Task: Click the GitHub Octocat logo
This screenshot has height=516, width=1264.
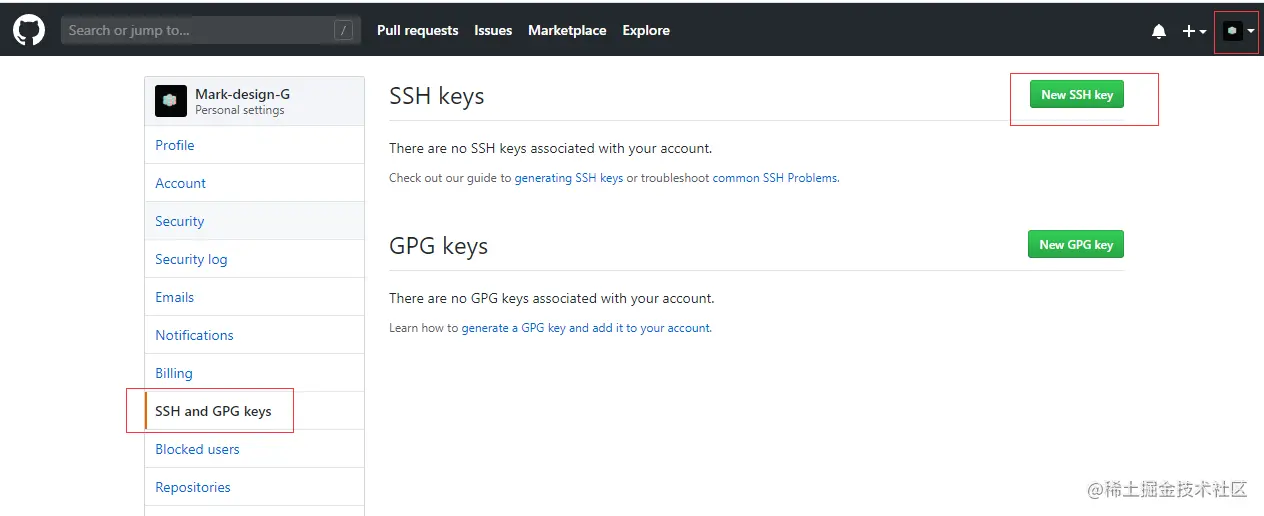Action: coord(28,31)
